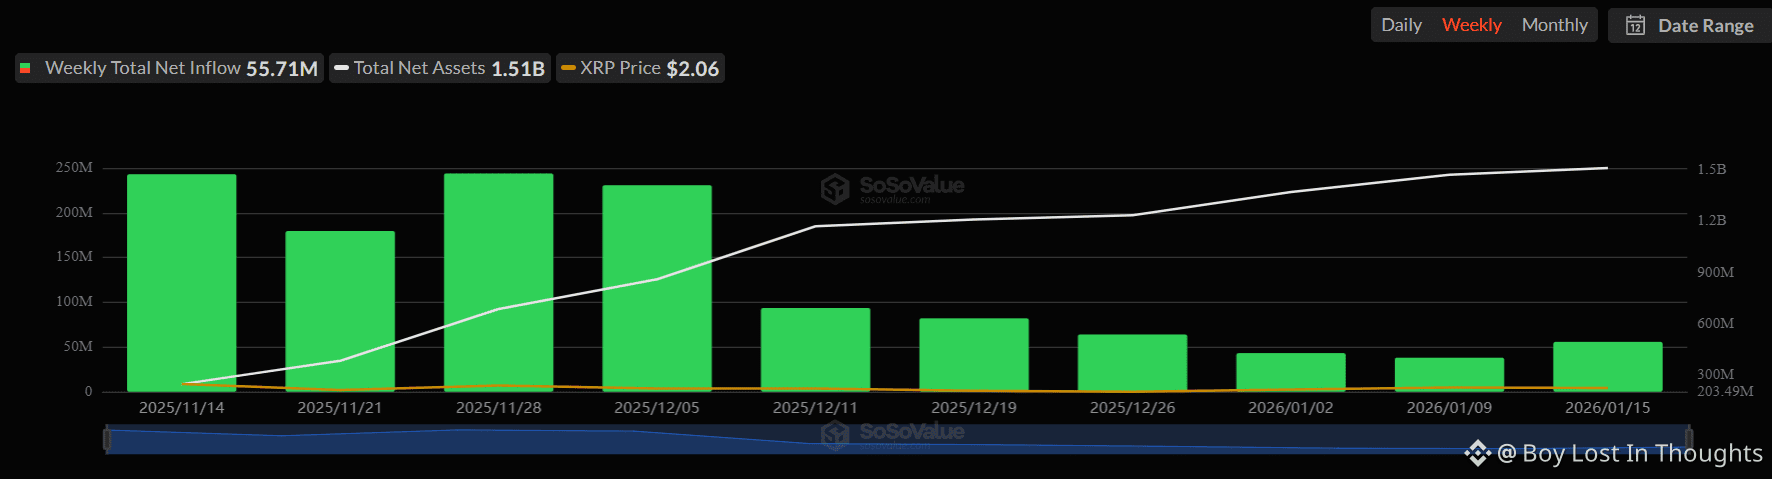Click the 2025/12/19 x-axis date label
Image resolution: width=1772 pixels, height=479 pixels.
974,408
